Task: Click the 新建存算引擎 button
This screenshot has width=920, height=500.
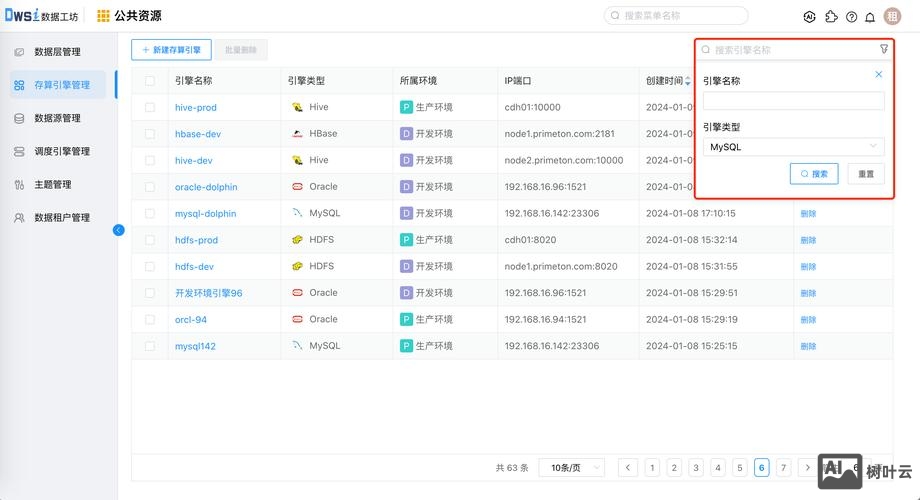Action: (171, 49)
